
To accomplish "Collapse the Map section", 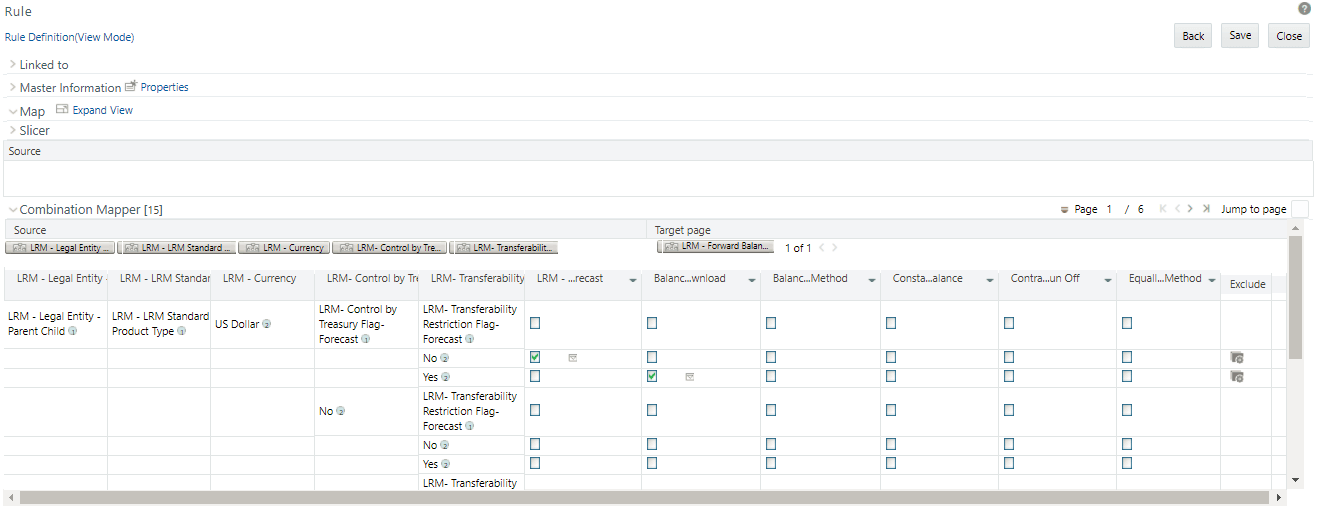I will pos(13,111).
